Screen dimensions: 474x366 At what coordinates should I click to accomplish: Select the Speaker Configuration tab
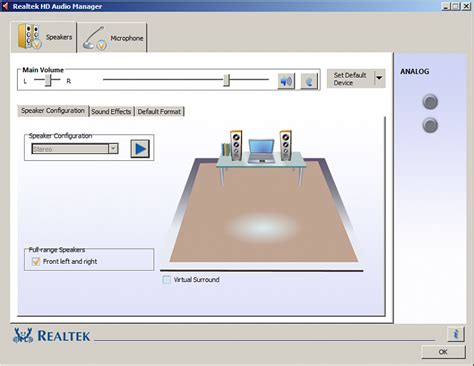[53, 111]
